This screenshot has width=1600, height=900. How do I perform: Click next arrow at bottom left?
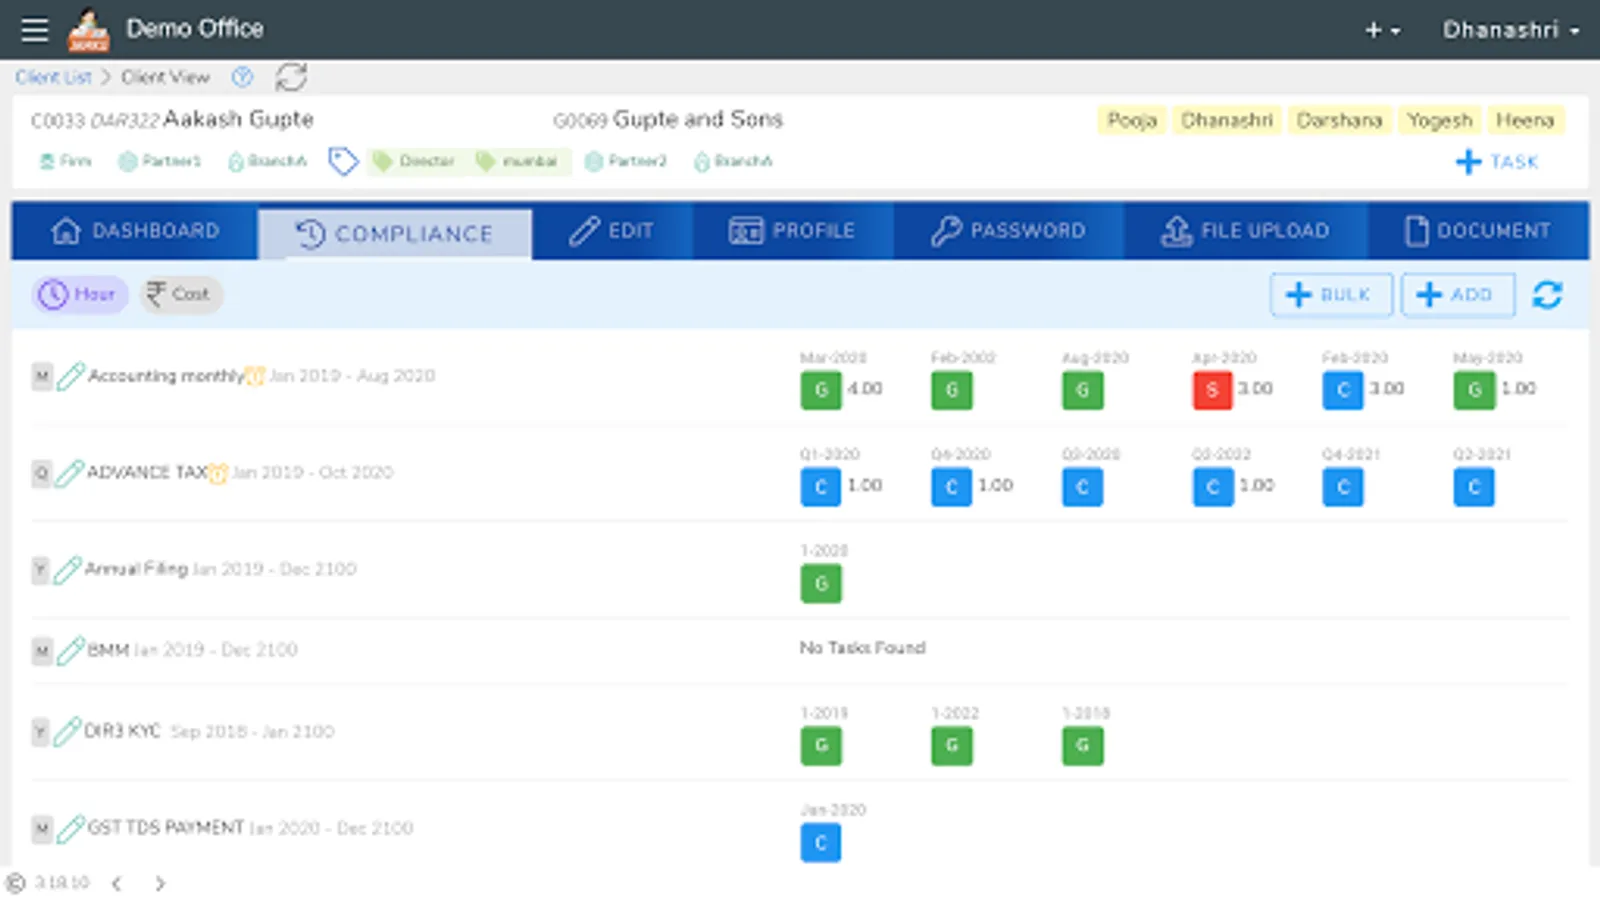point(160,883)
